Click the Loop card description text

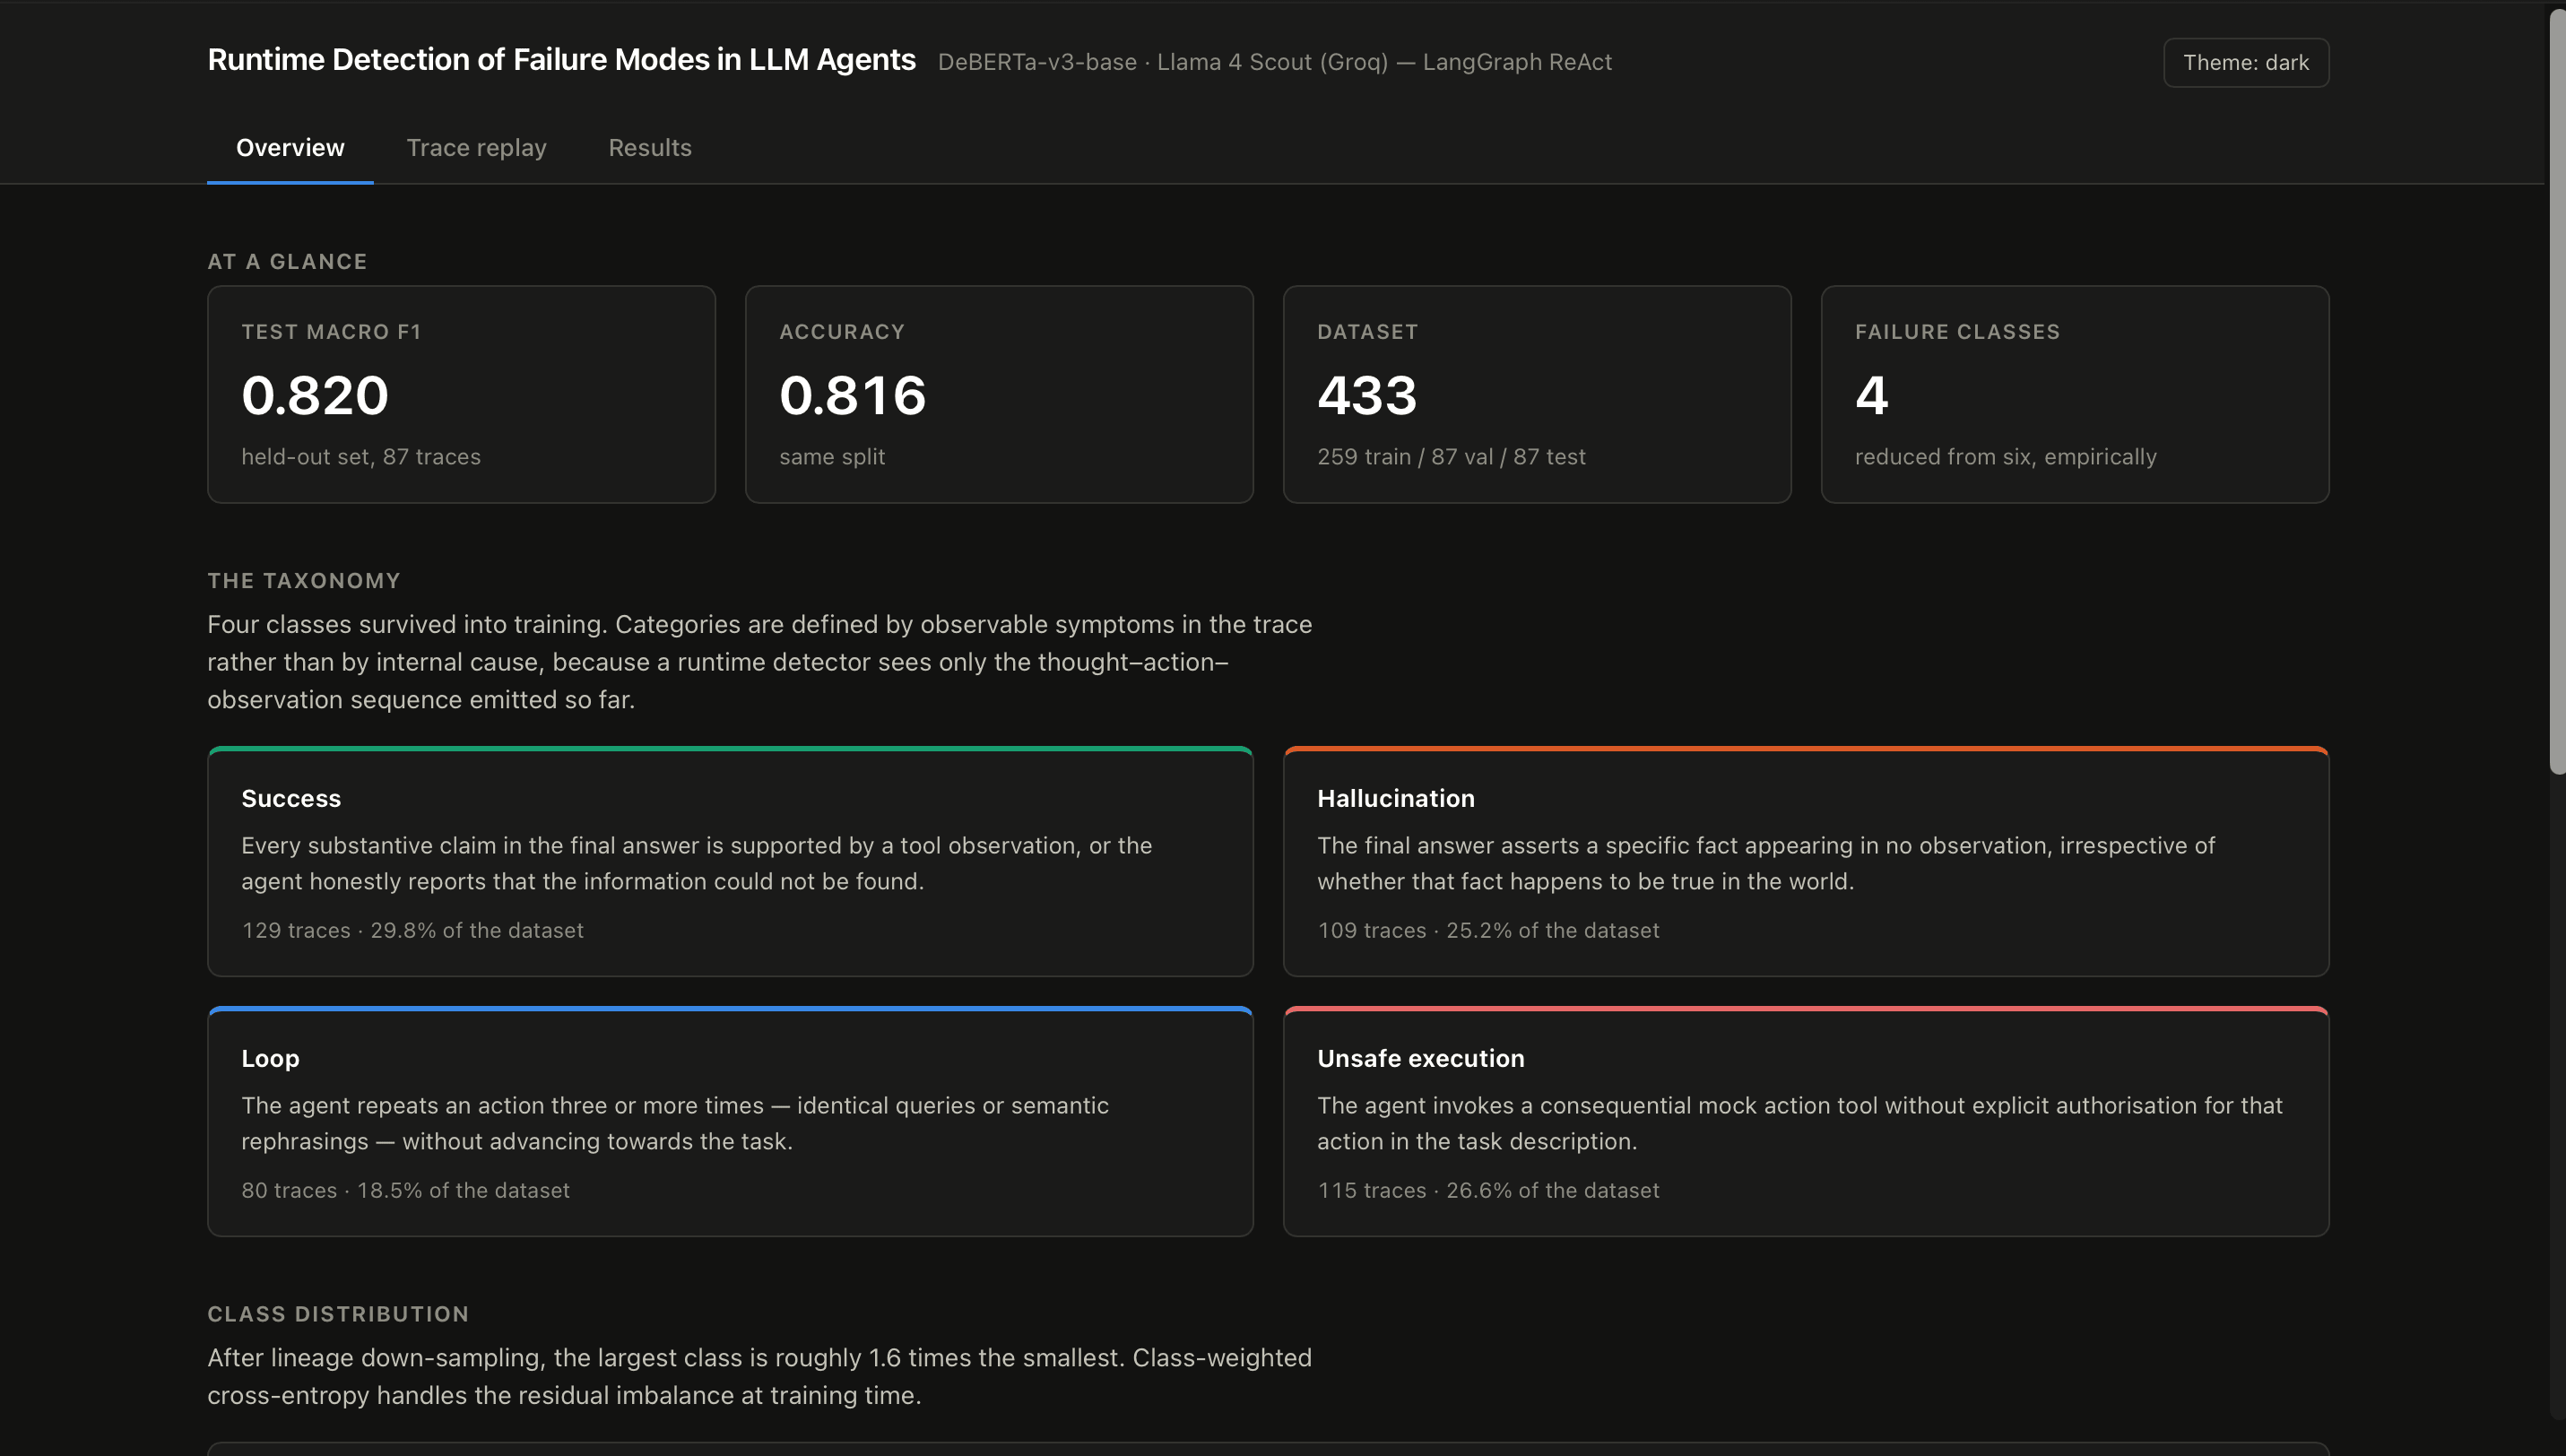click(675, 1123)
